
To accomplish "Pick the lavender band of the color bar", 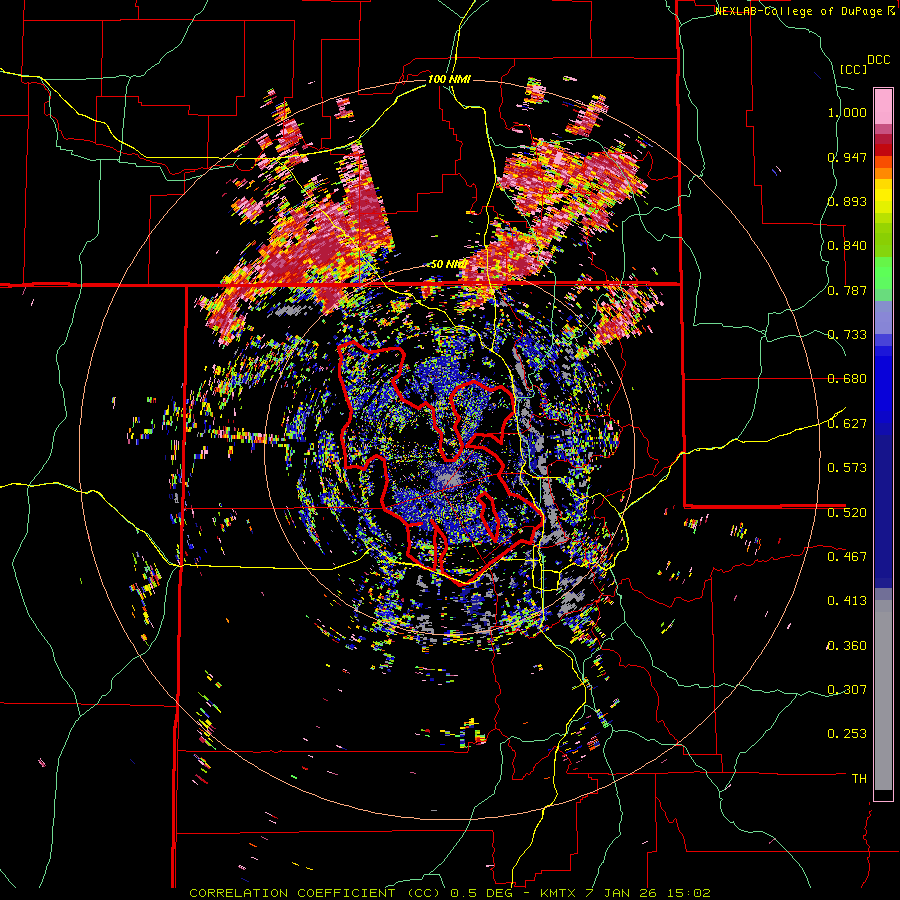I will pos(883,317).
